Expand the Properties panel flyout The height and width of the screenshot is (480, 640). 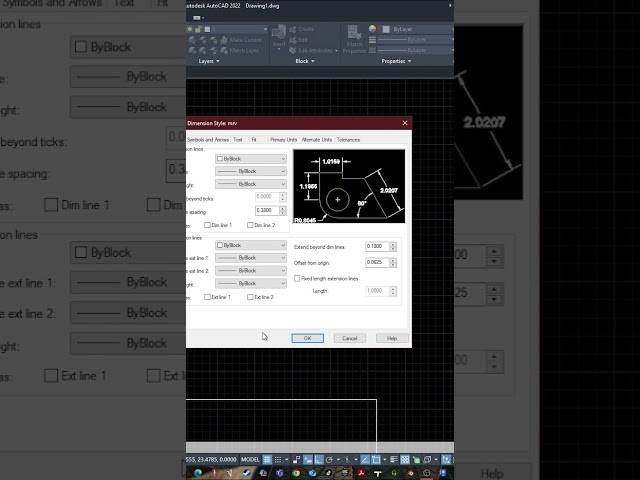[x=396, y=61]
